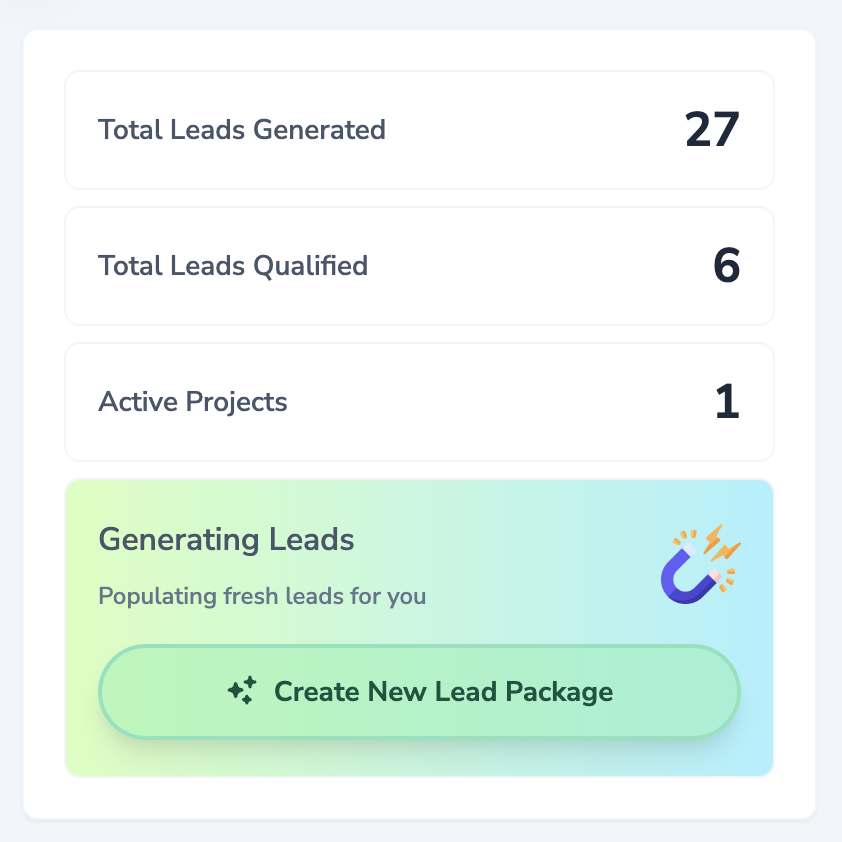Click the Total Leads Generated label
Image resolution: width=842 pixels, height=842 pixels.
[242, 130]
